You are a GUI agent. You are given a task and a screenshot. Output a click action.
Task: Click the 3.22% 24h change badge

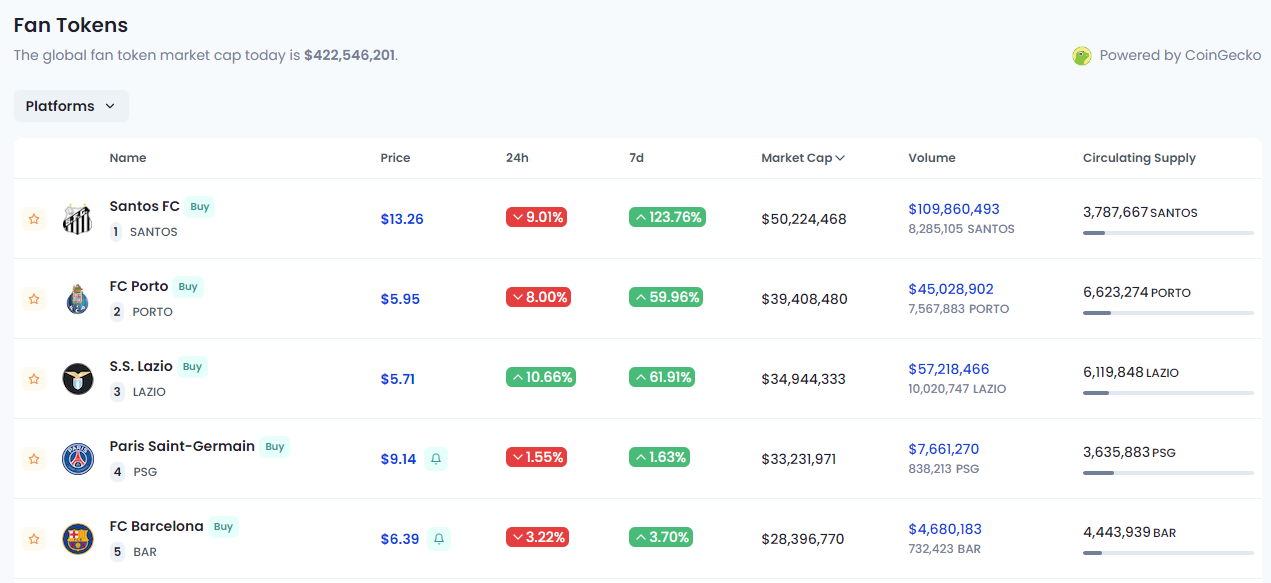538,537
